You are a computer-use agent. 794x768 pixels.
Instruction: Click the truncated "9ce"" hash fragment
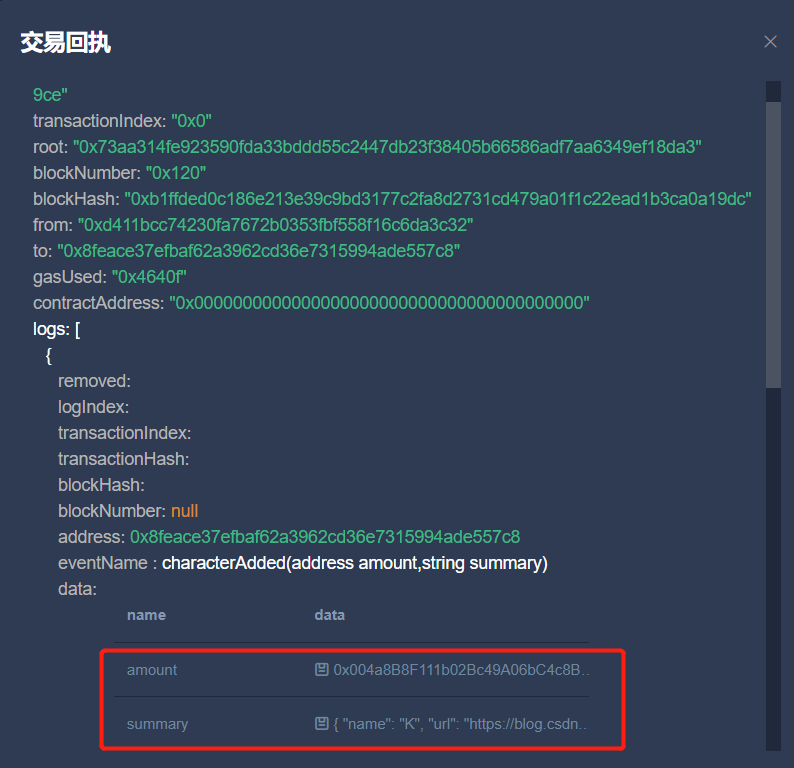(x=50, y=95)
